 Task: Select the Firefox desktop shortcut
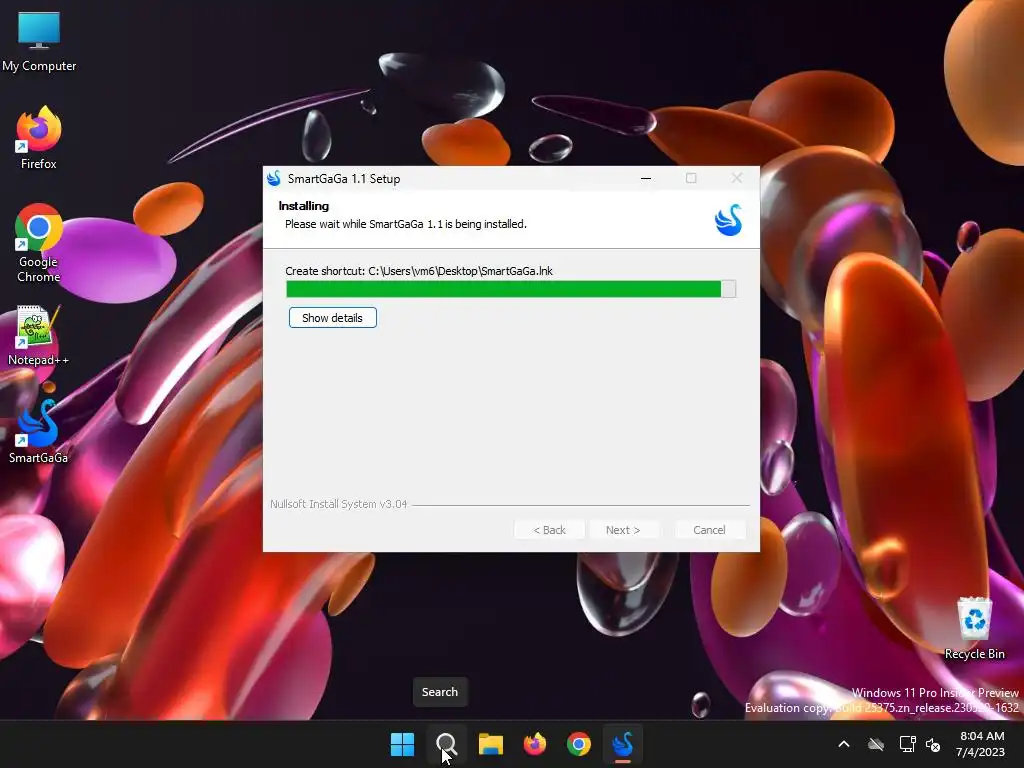[39, 138]
